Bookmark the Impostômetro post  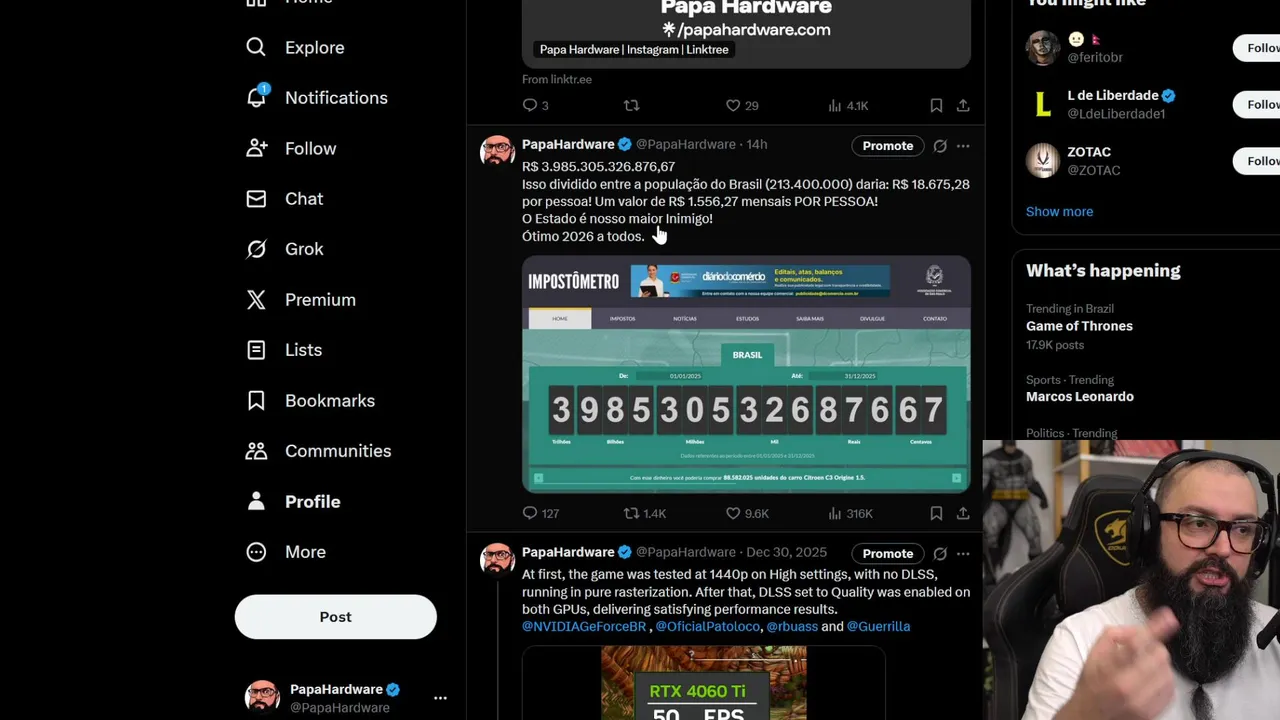tap(936, 513)
